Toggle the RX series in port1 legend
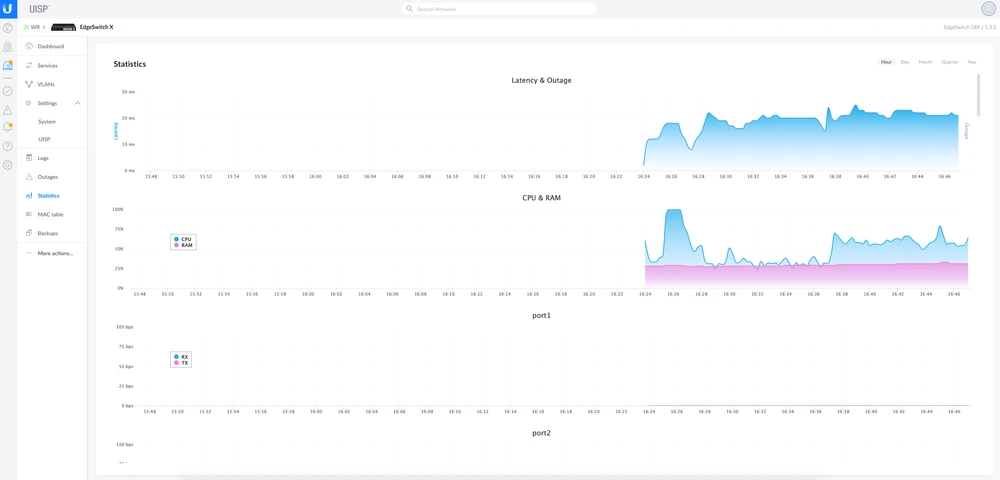 tap(181, 356)
